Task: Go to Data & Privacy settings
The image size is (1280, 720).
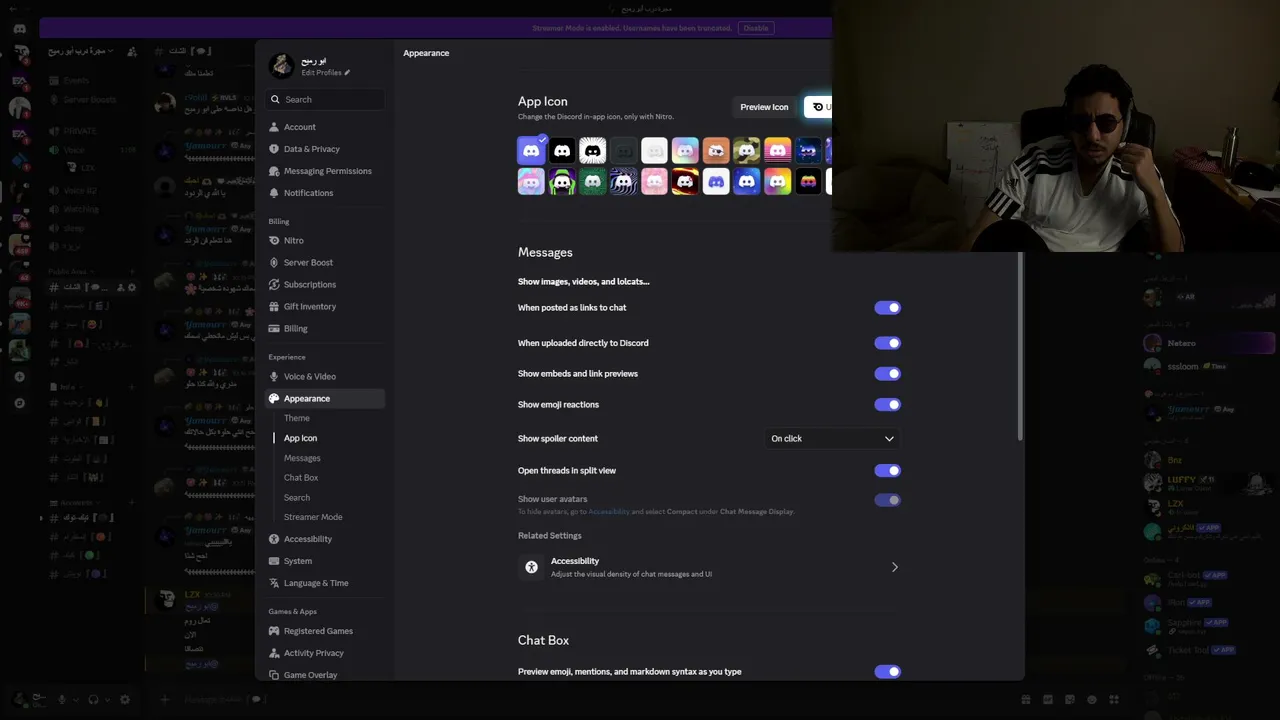Action: 325,149
